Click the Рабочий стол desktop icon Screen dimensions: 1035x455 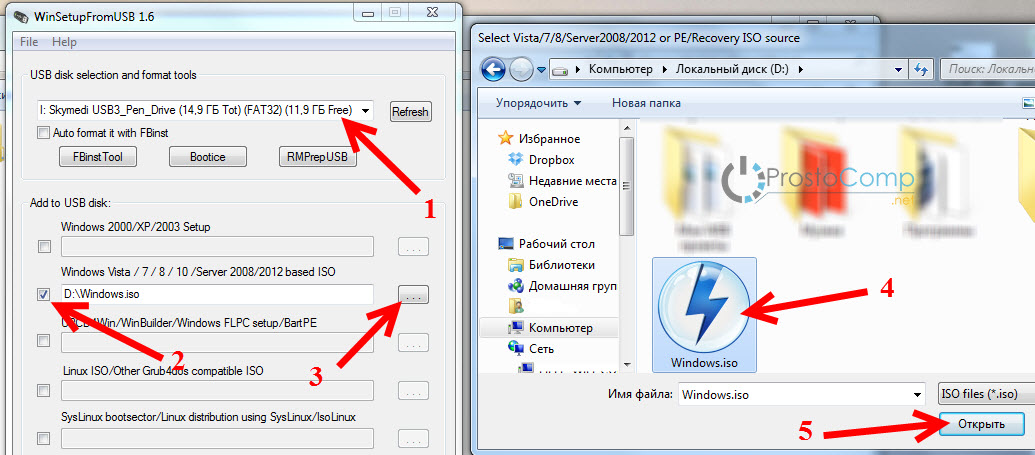506,244
